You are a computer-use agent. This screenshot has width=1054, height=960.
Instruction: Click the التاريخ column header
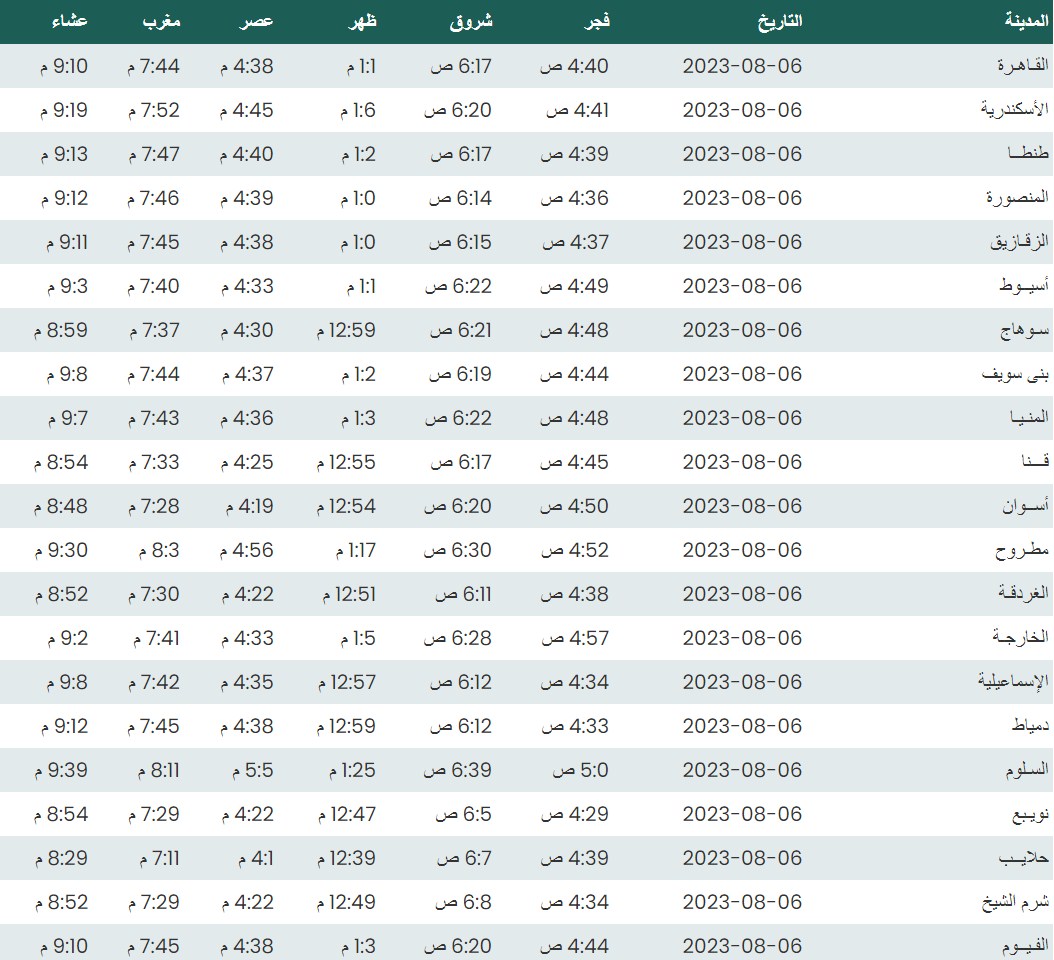(778, 20)
